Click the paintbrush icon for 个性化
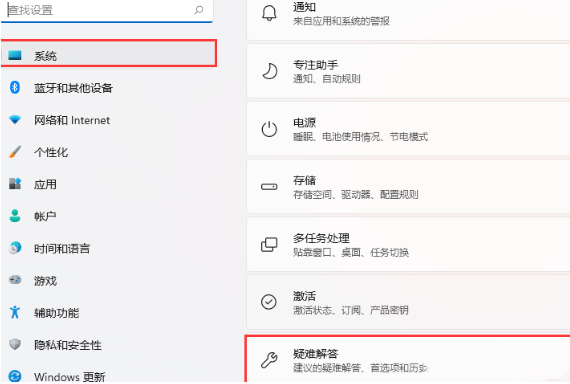Screen dimensions: 570x384 15,152
